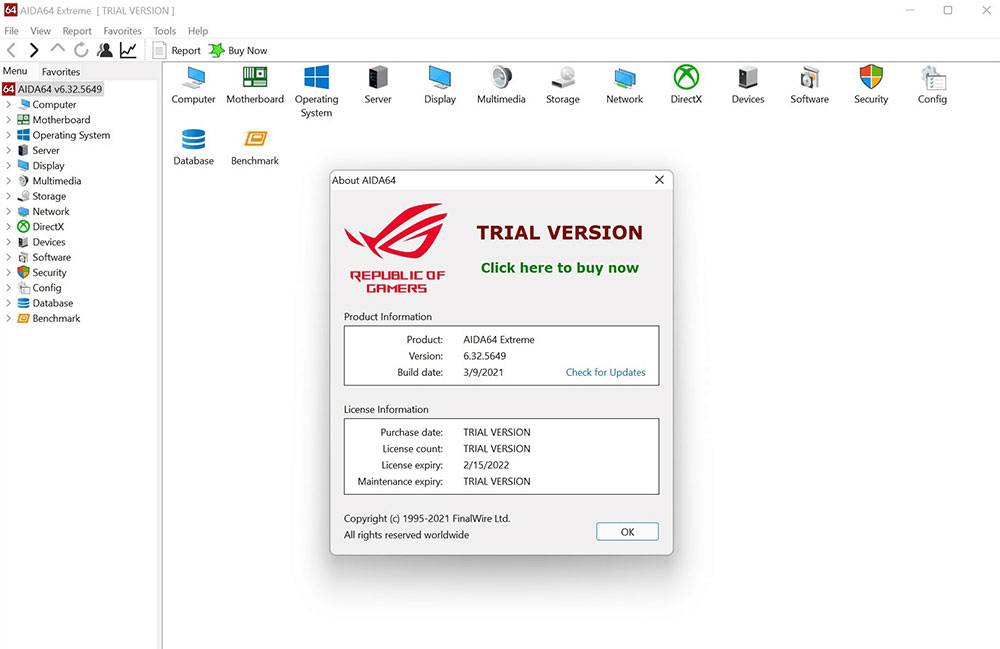Screen dimensions: 1000x649
Task: Expand the Storage tree node arrow
Action: coord(9,196)
